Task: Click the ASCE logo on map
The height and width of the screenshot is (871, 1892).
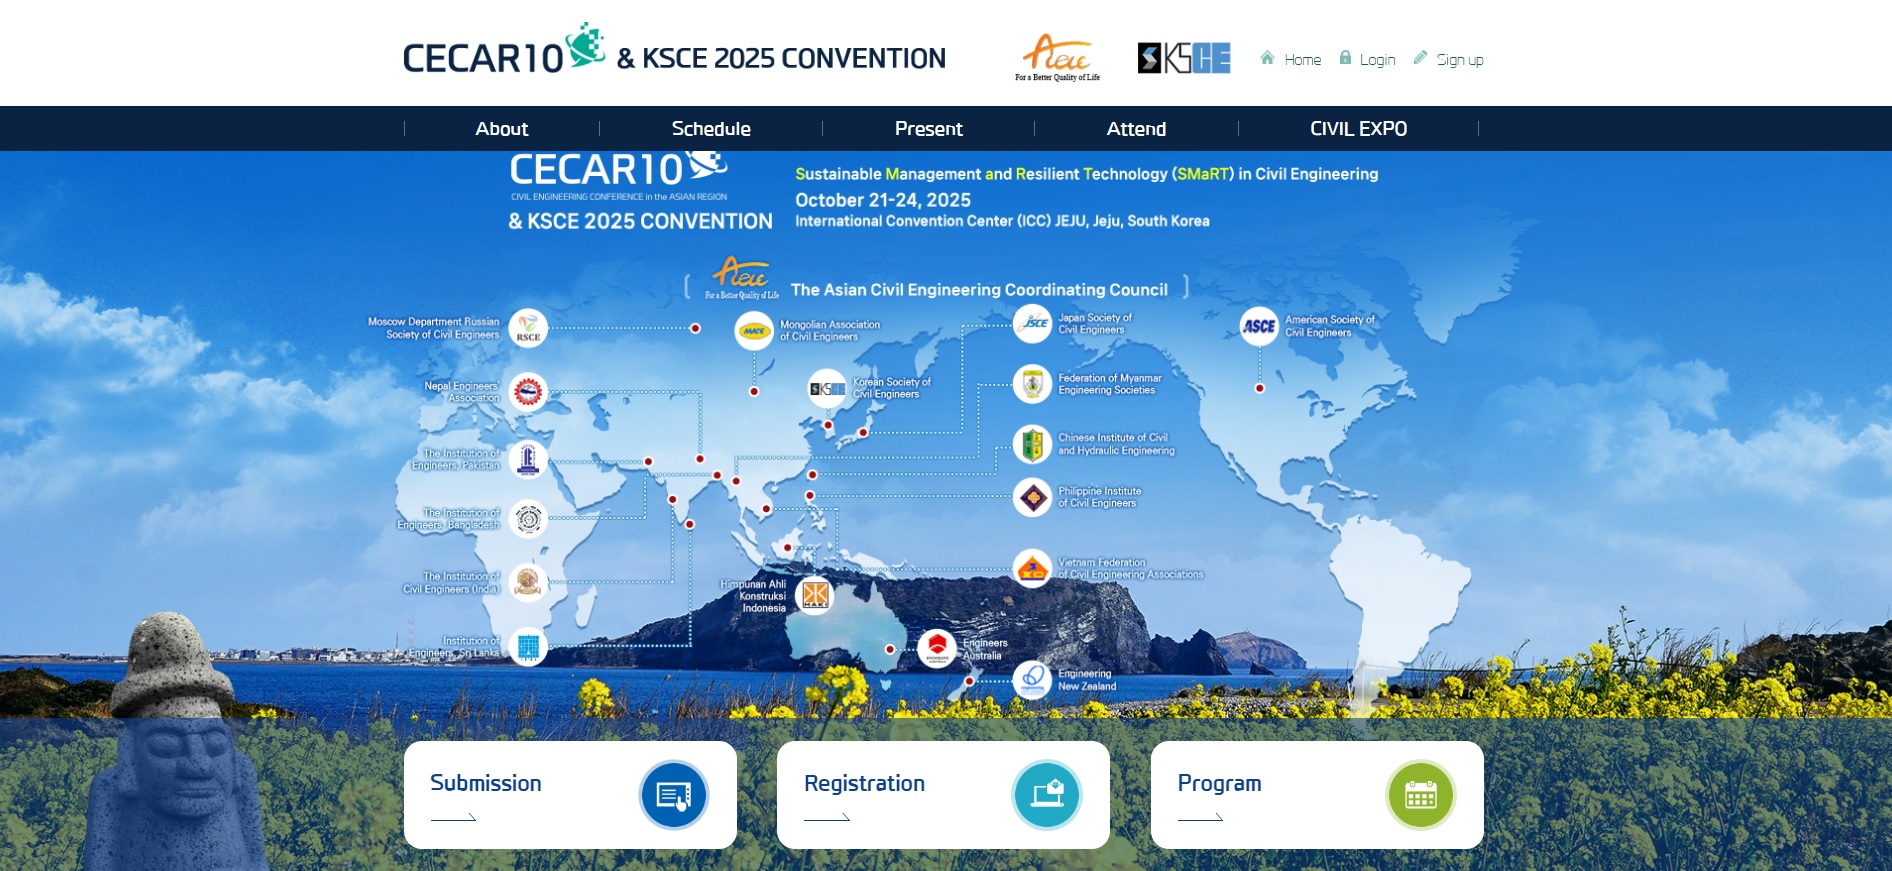Action: [1259, 326]
